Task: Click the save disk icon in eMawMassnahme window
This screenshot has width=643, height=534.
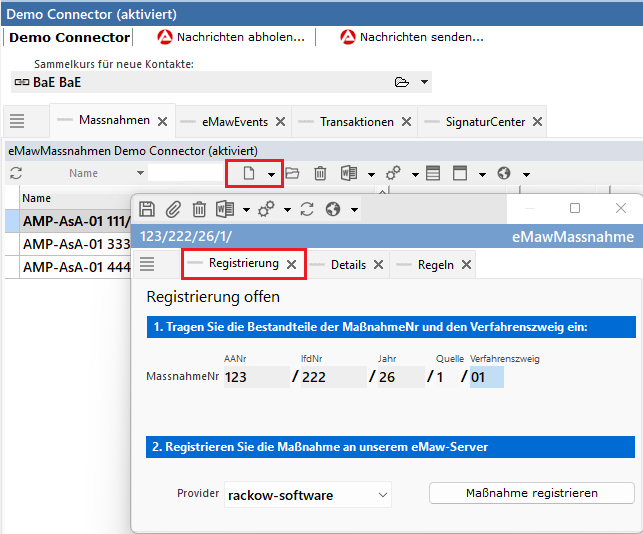Action: pyautogui.click(x=147, y=209)
